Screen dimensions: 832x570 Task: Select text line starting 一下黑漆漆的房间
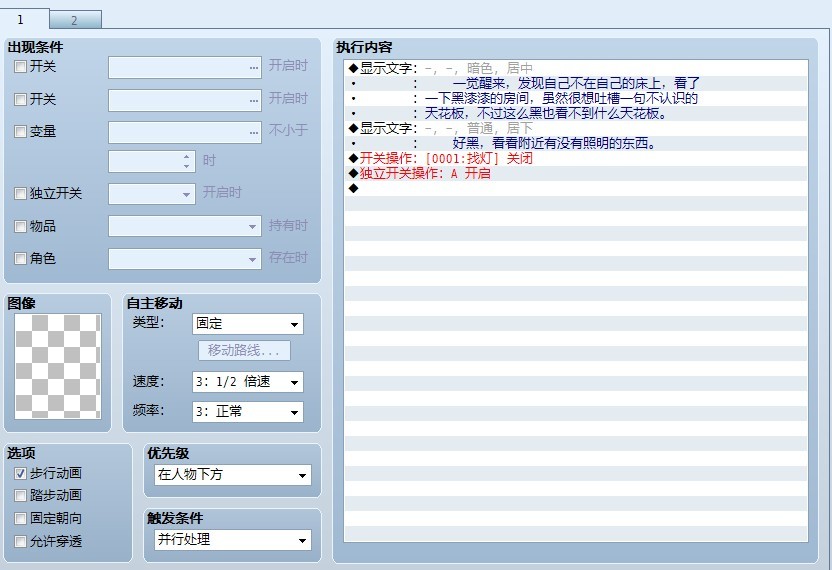576,98
